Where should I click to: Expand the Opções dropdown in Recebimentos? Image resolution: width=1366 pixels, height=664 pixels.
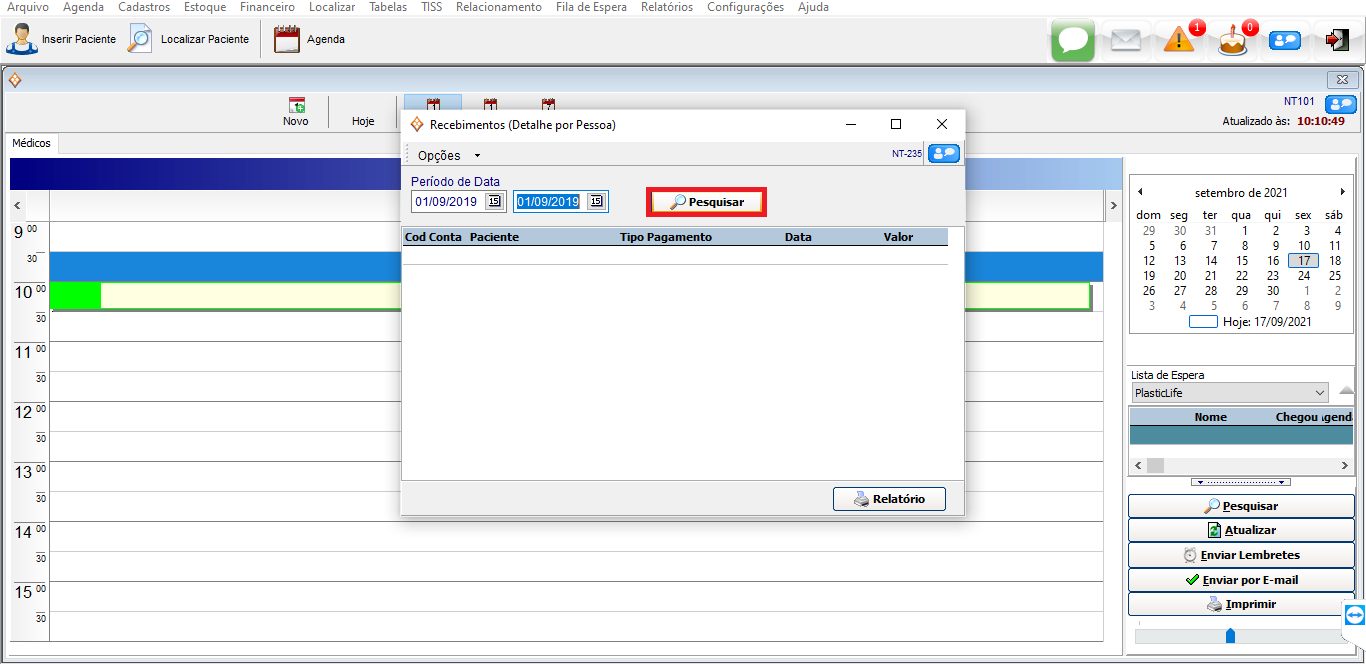pyautogui.click(x=448, y=155)
